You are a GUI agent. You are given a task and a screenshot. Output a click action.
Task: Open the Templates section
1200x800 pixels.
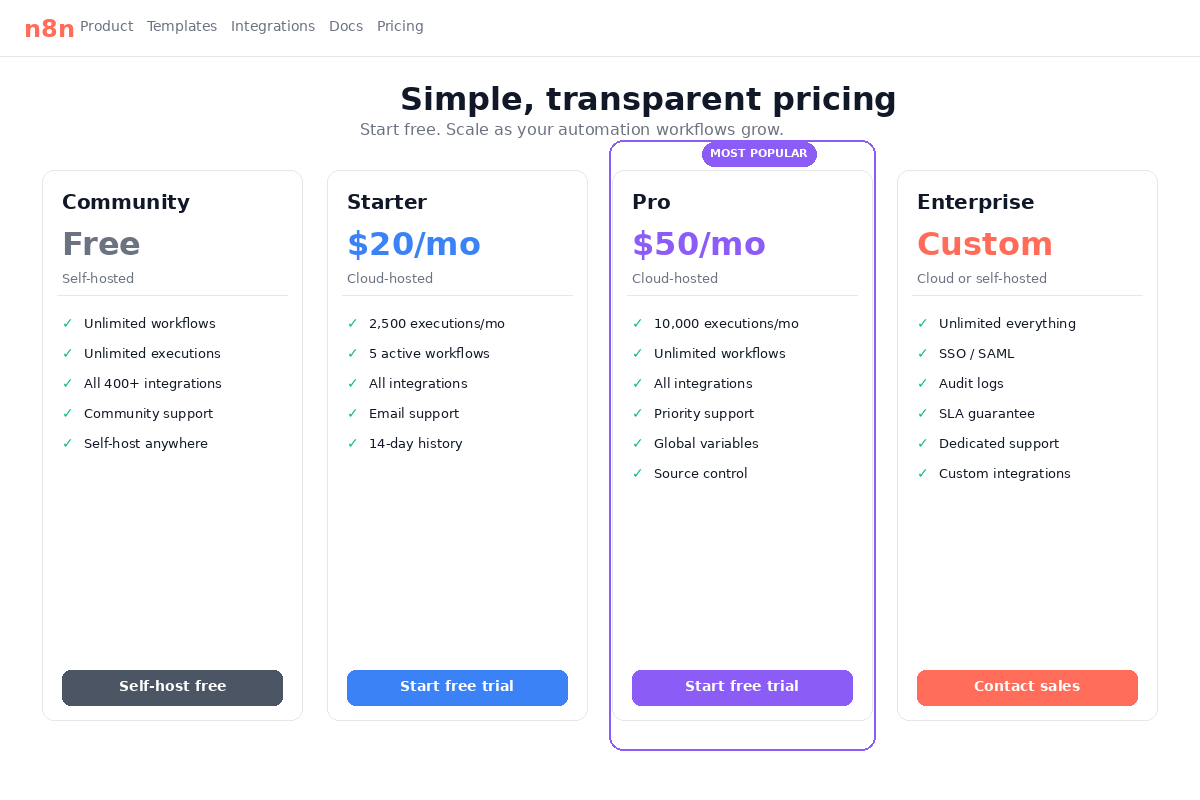(x=182, y=26)
